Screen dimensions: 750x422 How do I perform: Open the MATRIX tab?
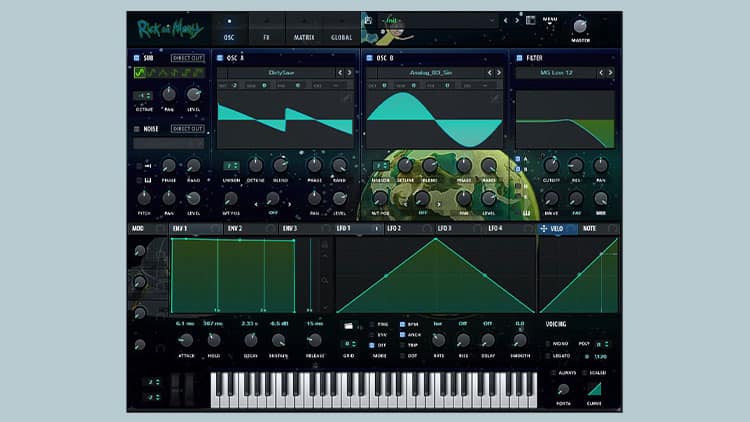pyautogui.click(x=304, y=29)
